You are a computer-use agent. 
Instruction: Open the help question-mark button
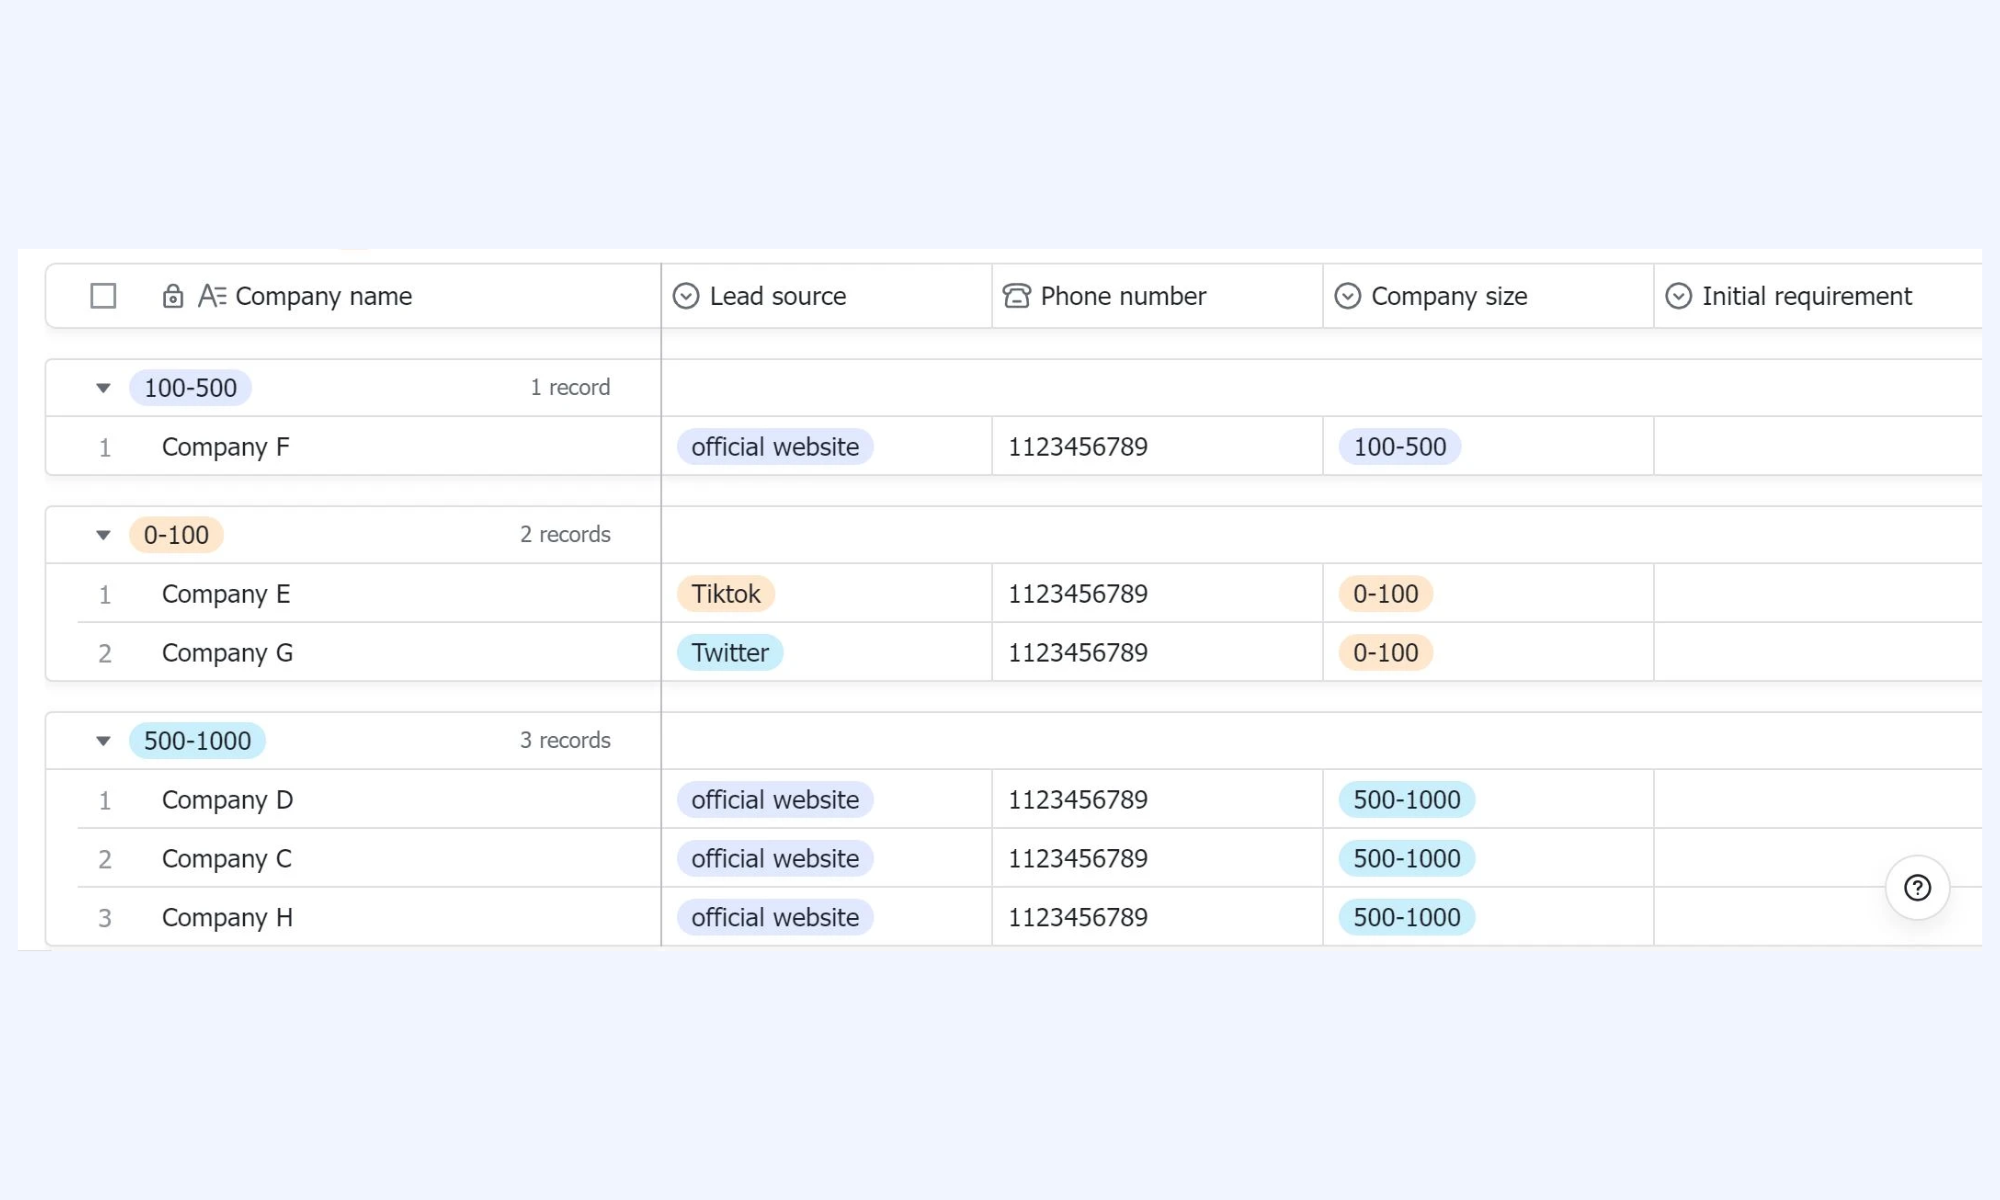(x=1917, y=888)
